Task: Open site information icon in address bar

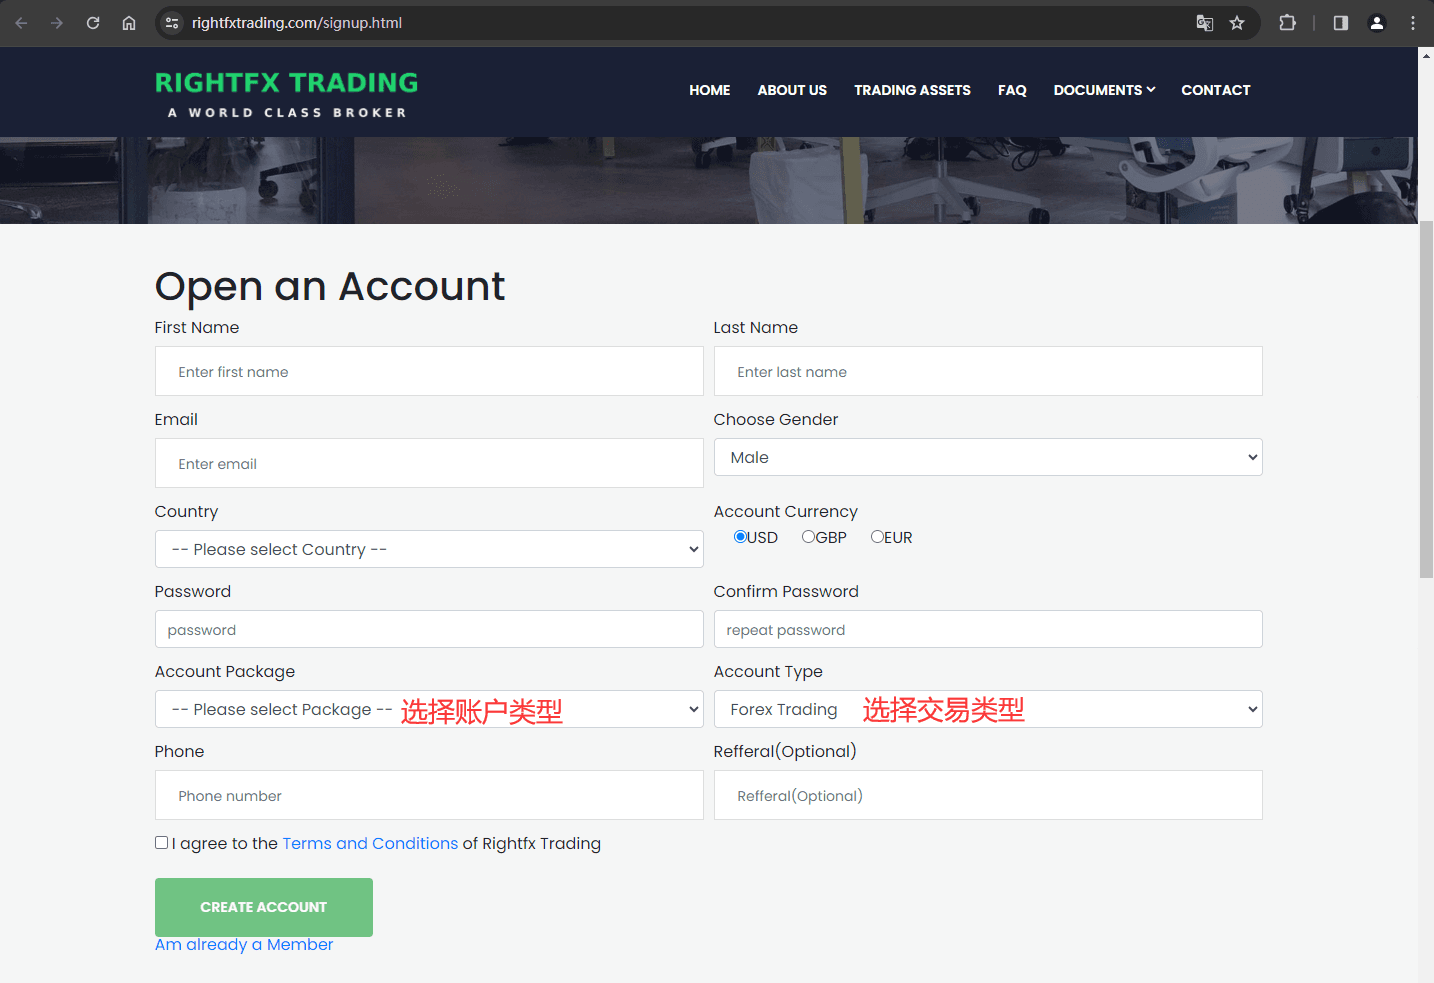Action: [172, 23]
